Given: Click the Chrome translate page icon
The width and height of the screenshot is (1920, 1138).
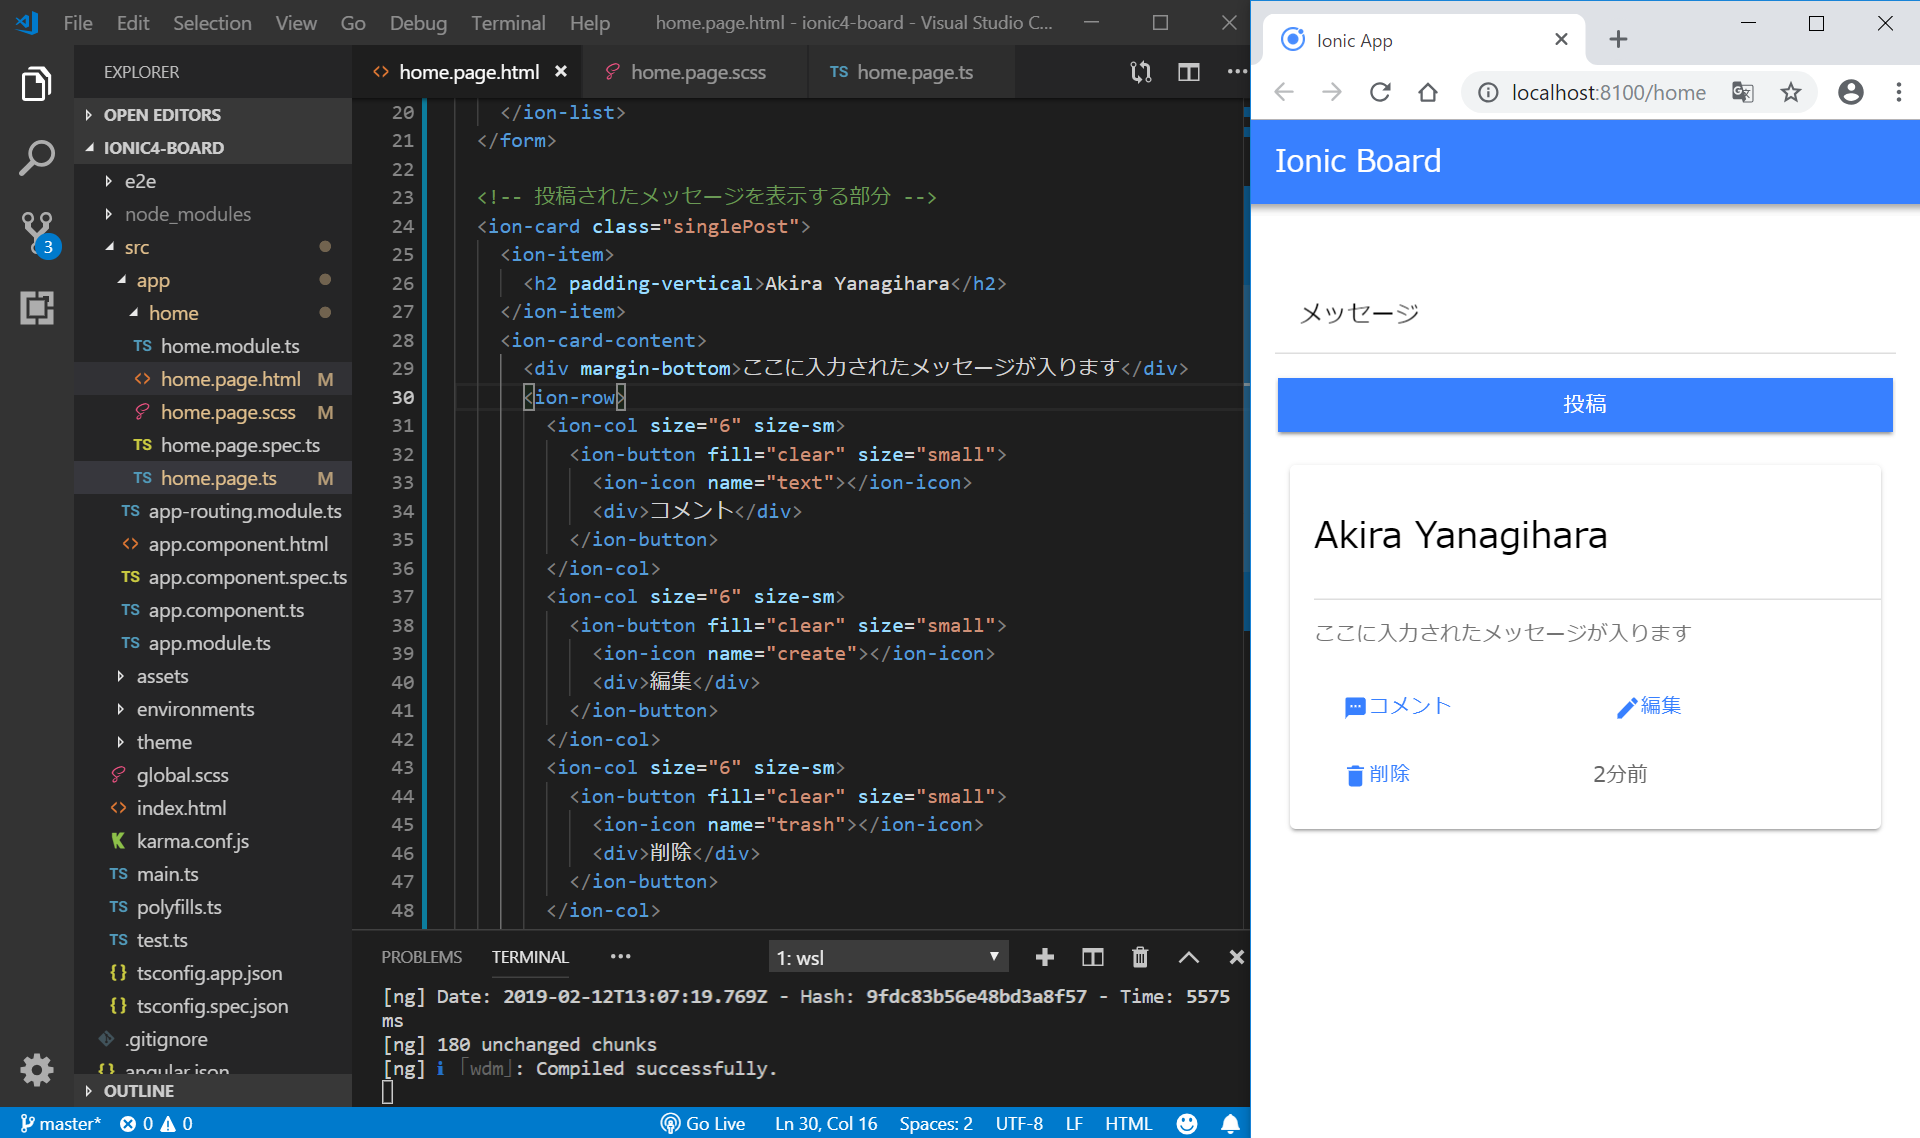Looking at the screenshot, I should click(x=1743, y=92).
